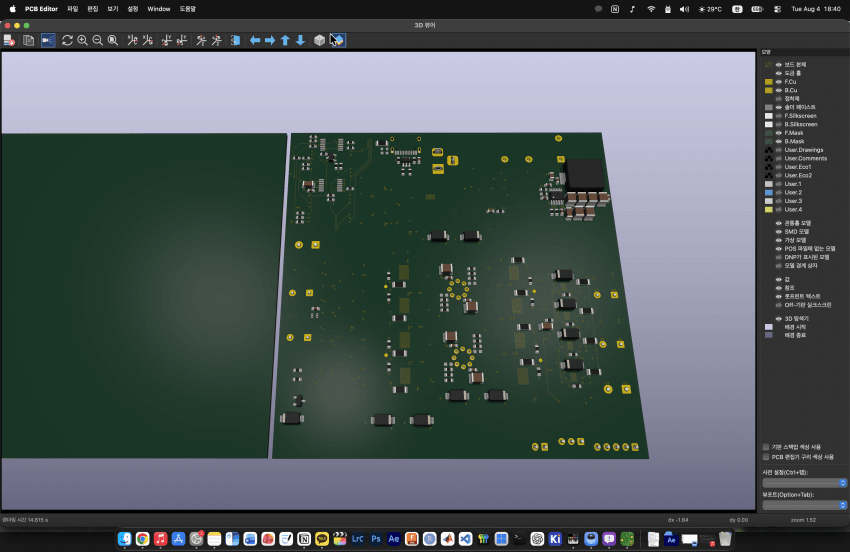Open Wi-Fi status in the menu bar

[651, 9]
